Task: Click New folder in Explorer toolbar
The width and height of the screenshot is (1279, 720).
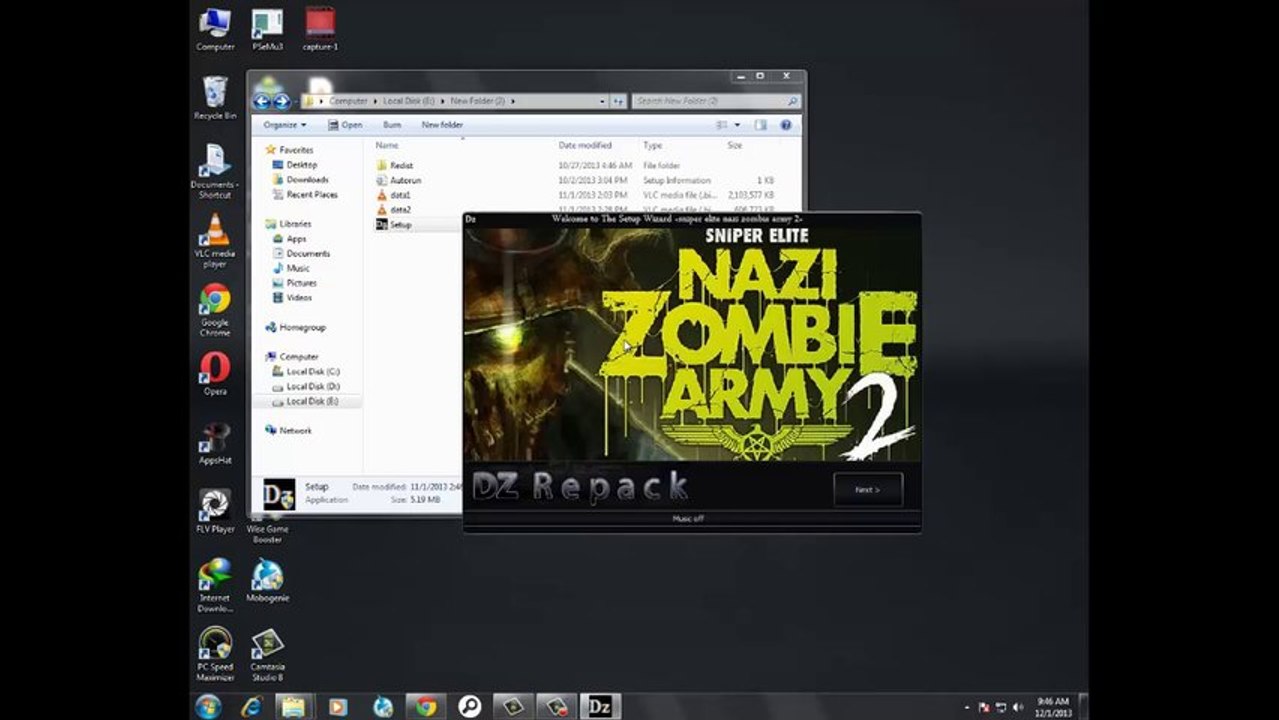Action: pyautogui.click(x=442, y=125)
